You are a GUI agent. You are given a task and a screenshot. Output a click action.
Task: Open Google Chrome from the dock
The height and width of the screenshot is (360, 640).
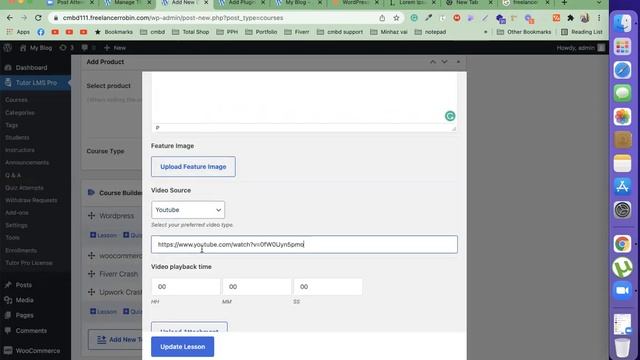tap(622, 244)
